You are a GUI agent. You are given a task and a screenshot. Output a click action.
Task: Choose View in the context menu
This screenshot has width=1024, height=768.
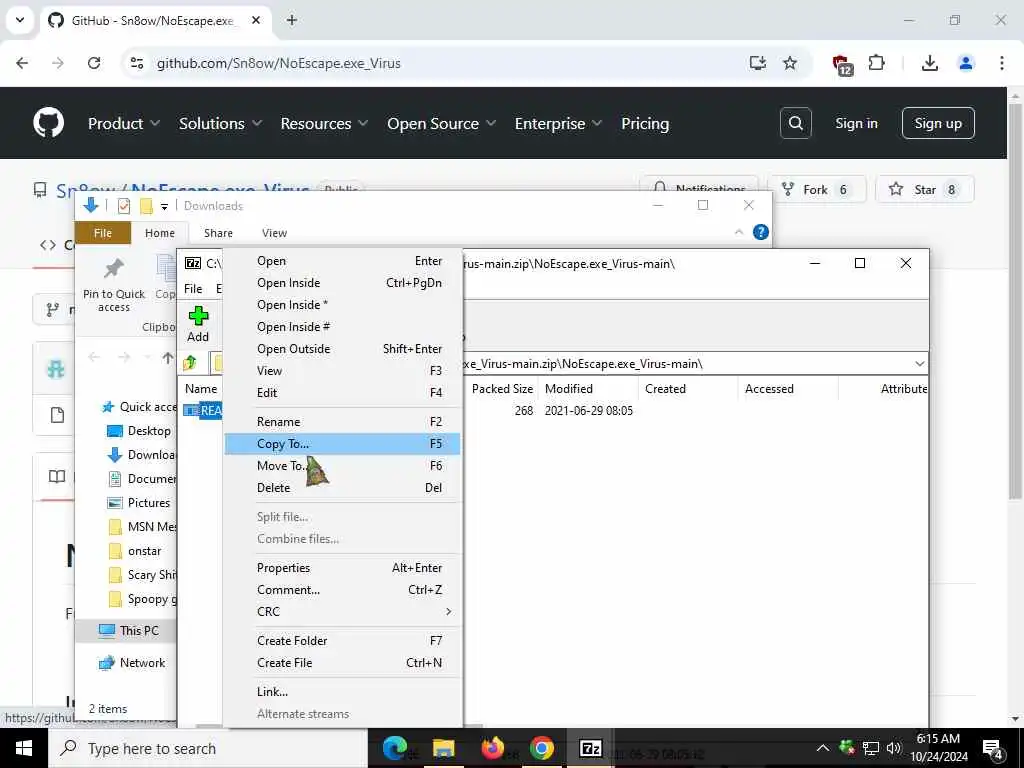pyautogui.click(x=342, y=371)
